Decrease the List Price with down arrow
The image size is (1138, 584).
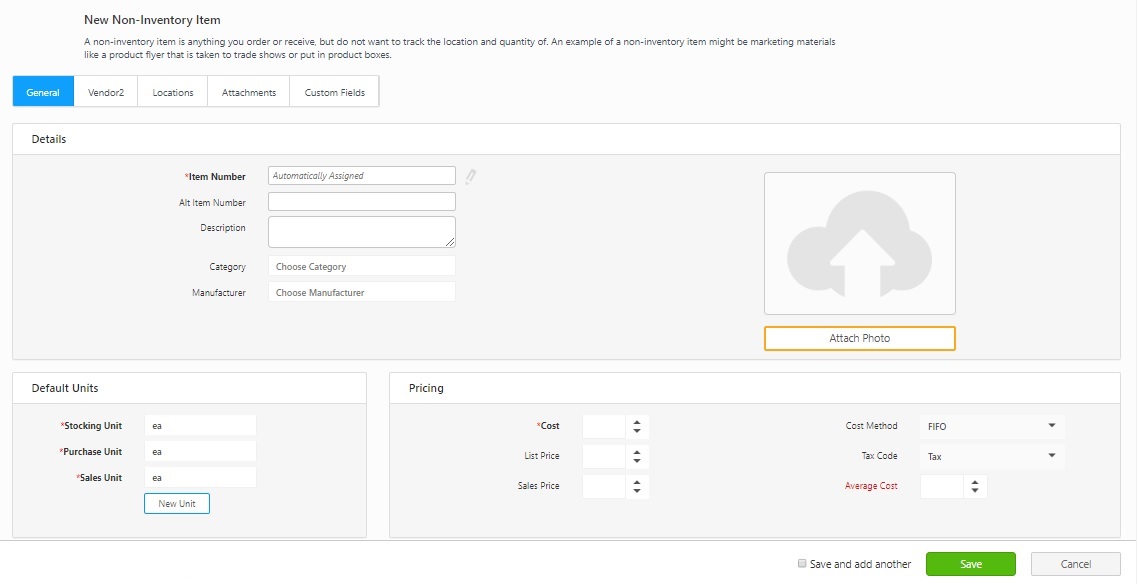tap(637, 461)
